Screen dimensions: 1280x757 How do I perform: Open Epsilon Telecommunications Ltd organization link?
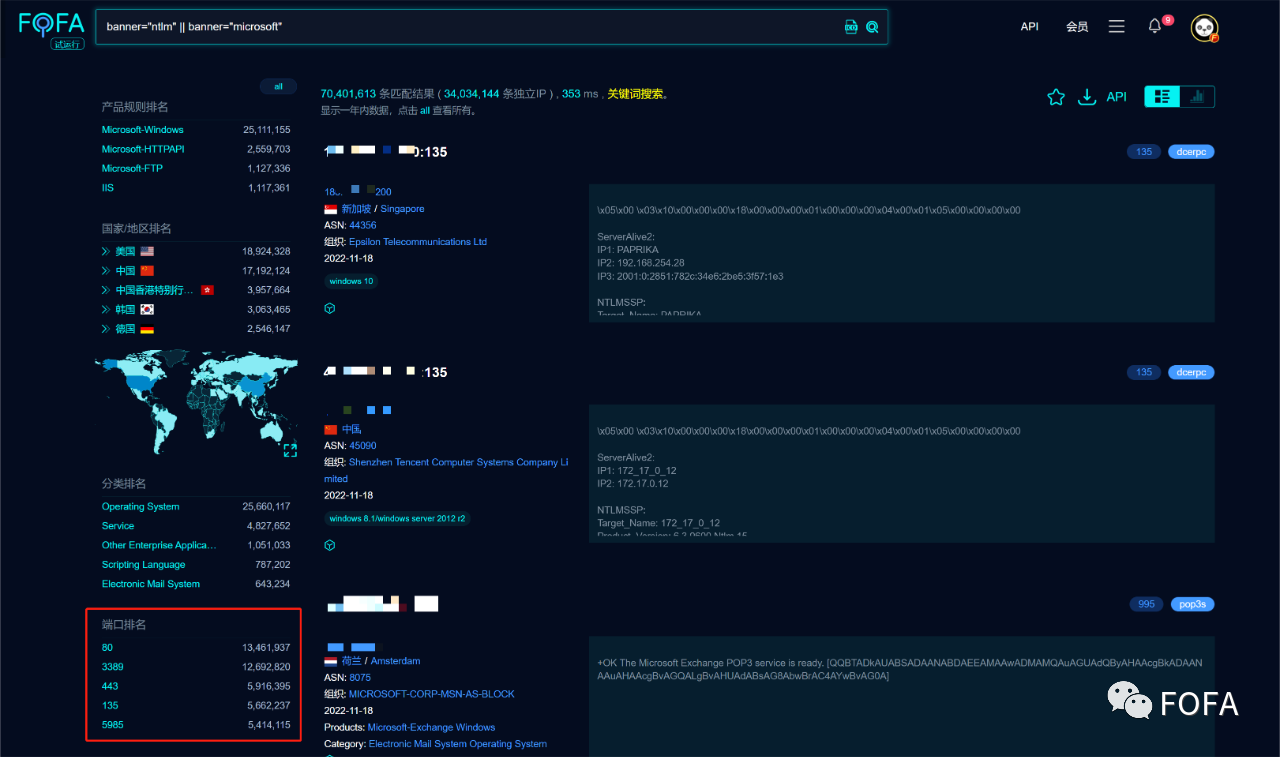[418, 242]
